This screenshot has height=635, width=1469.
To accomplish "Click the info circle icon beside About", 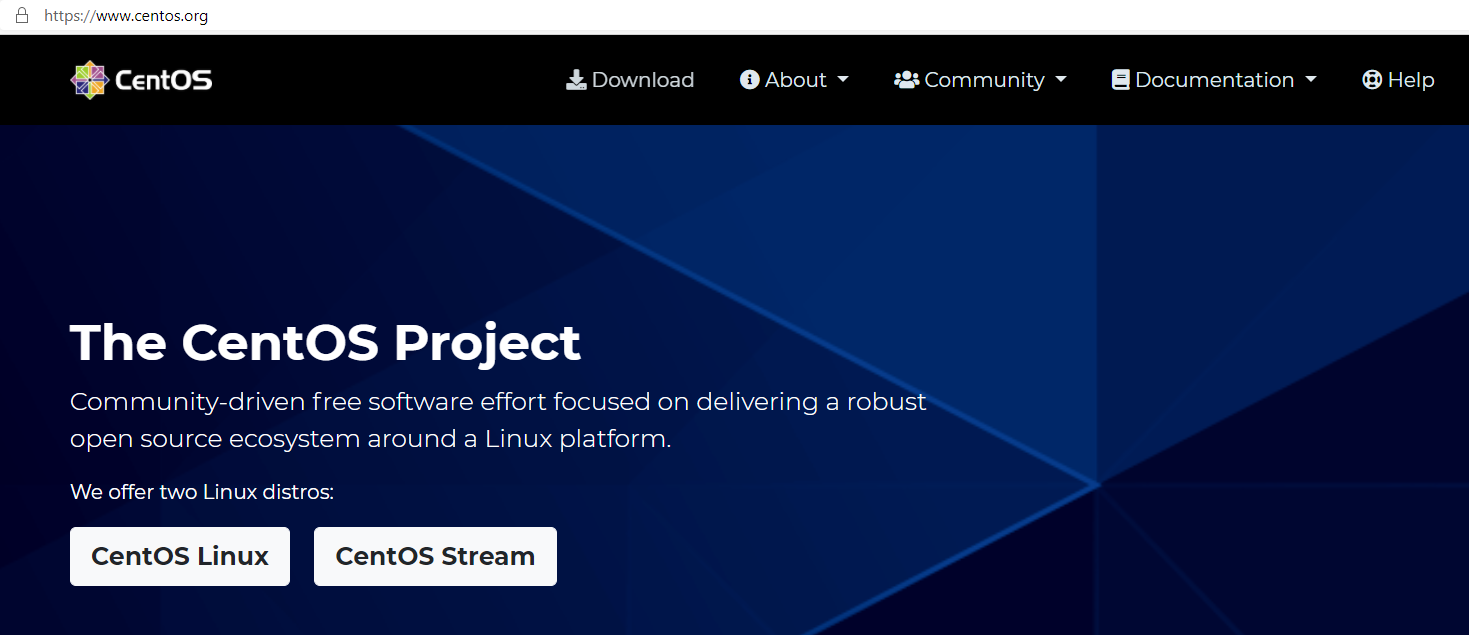I will tap(750, 80).
